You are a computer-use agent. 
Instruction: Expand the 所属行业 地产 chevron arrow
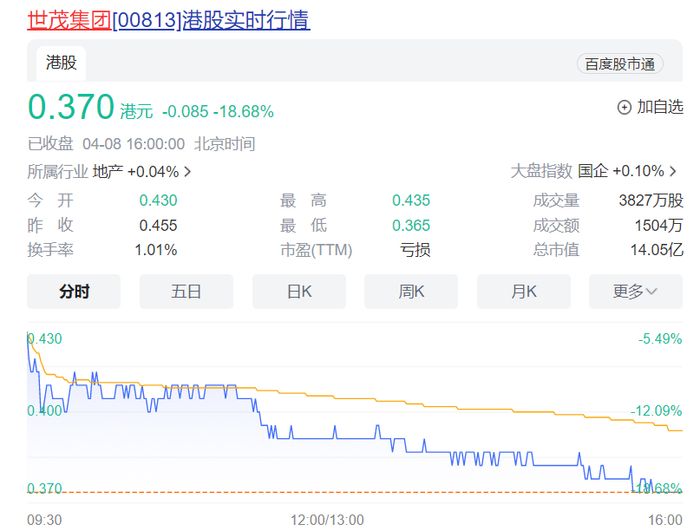pos(188,171)
